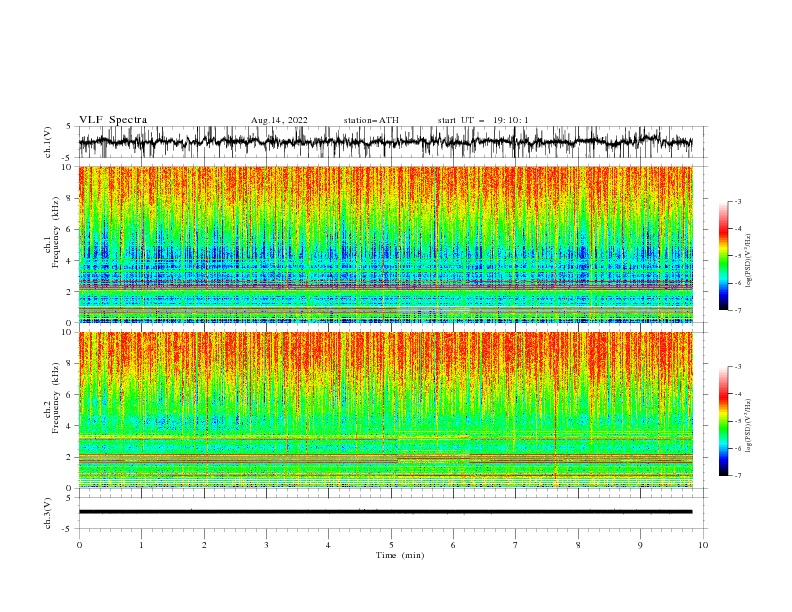This screenshot has height=612, width=792.
Task: Click the time axis tick label "0"
Action: [79, 545]
